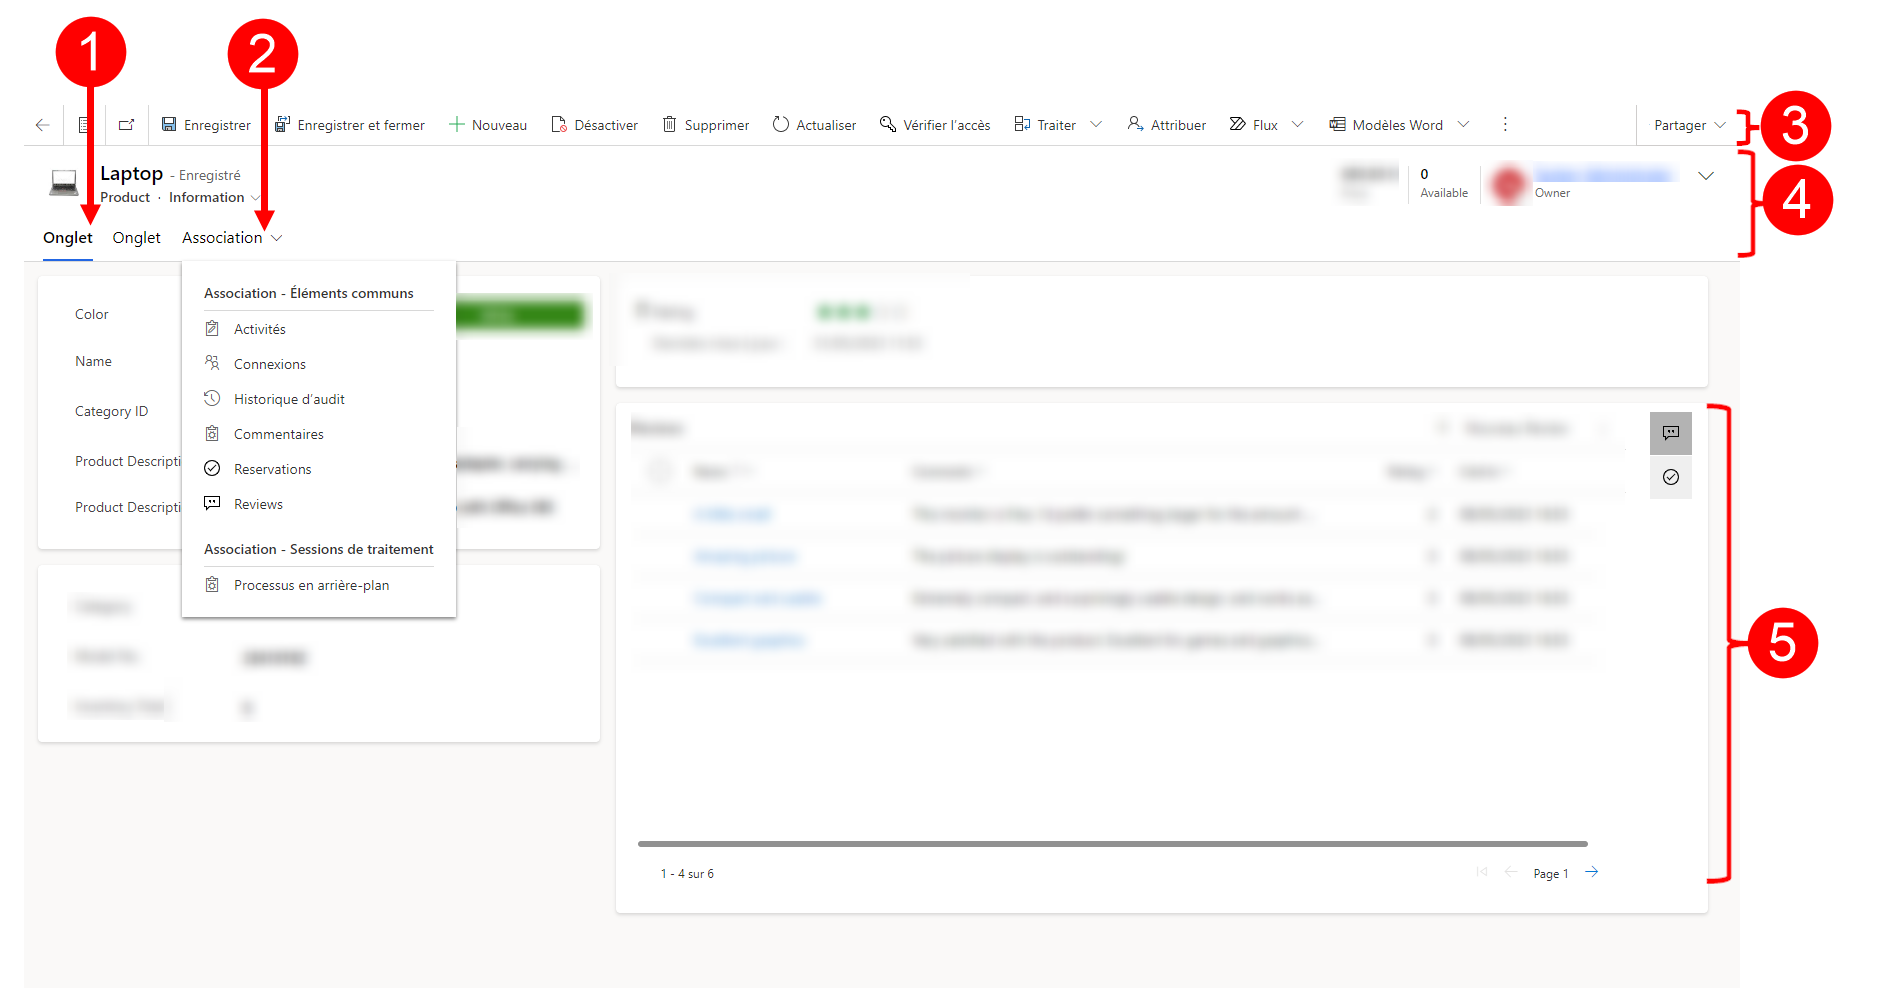
Task: Create a record with Nouveau
Action: click(488, 125)
